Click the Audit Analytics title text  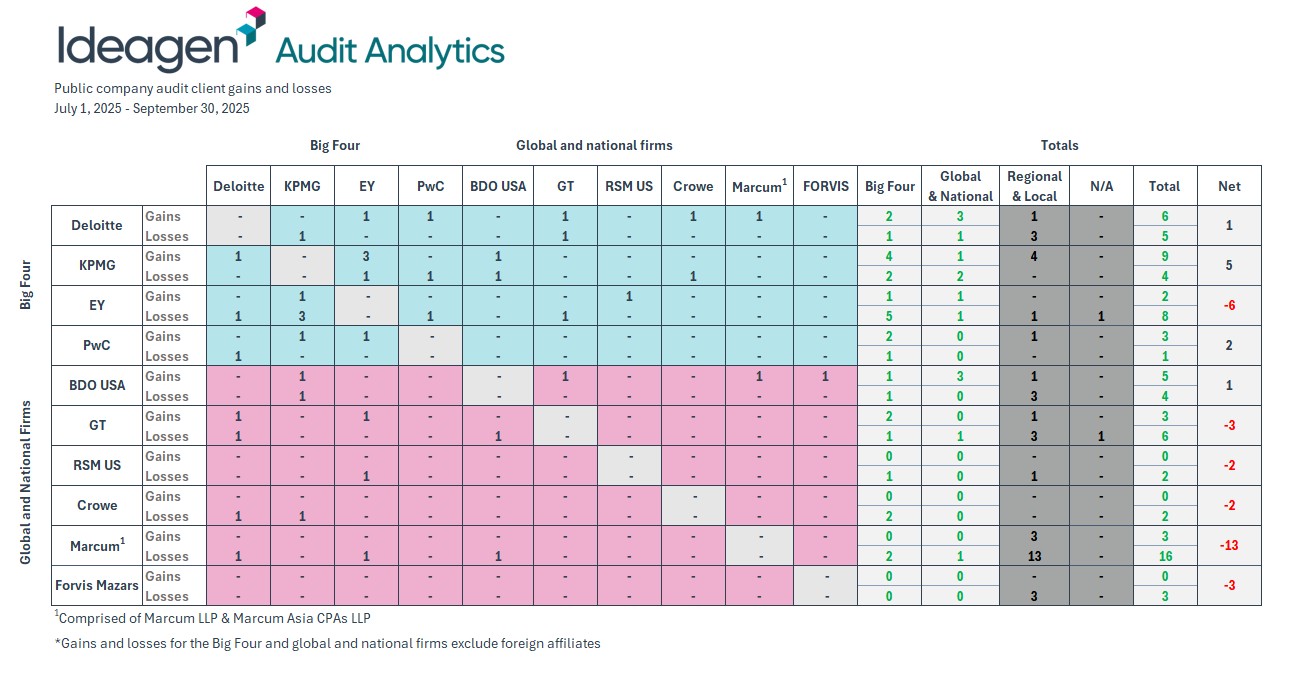click(x=389, y=50)
